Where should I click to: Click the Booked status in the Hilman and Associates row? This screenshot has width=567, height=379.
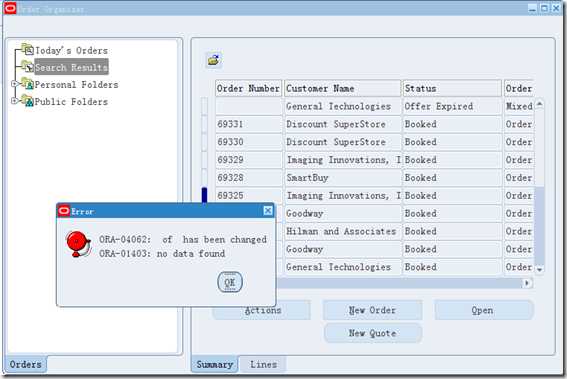click(452, 231)
